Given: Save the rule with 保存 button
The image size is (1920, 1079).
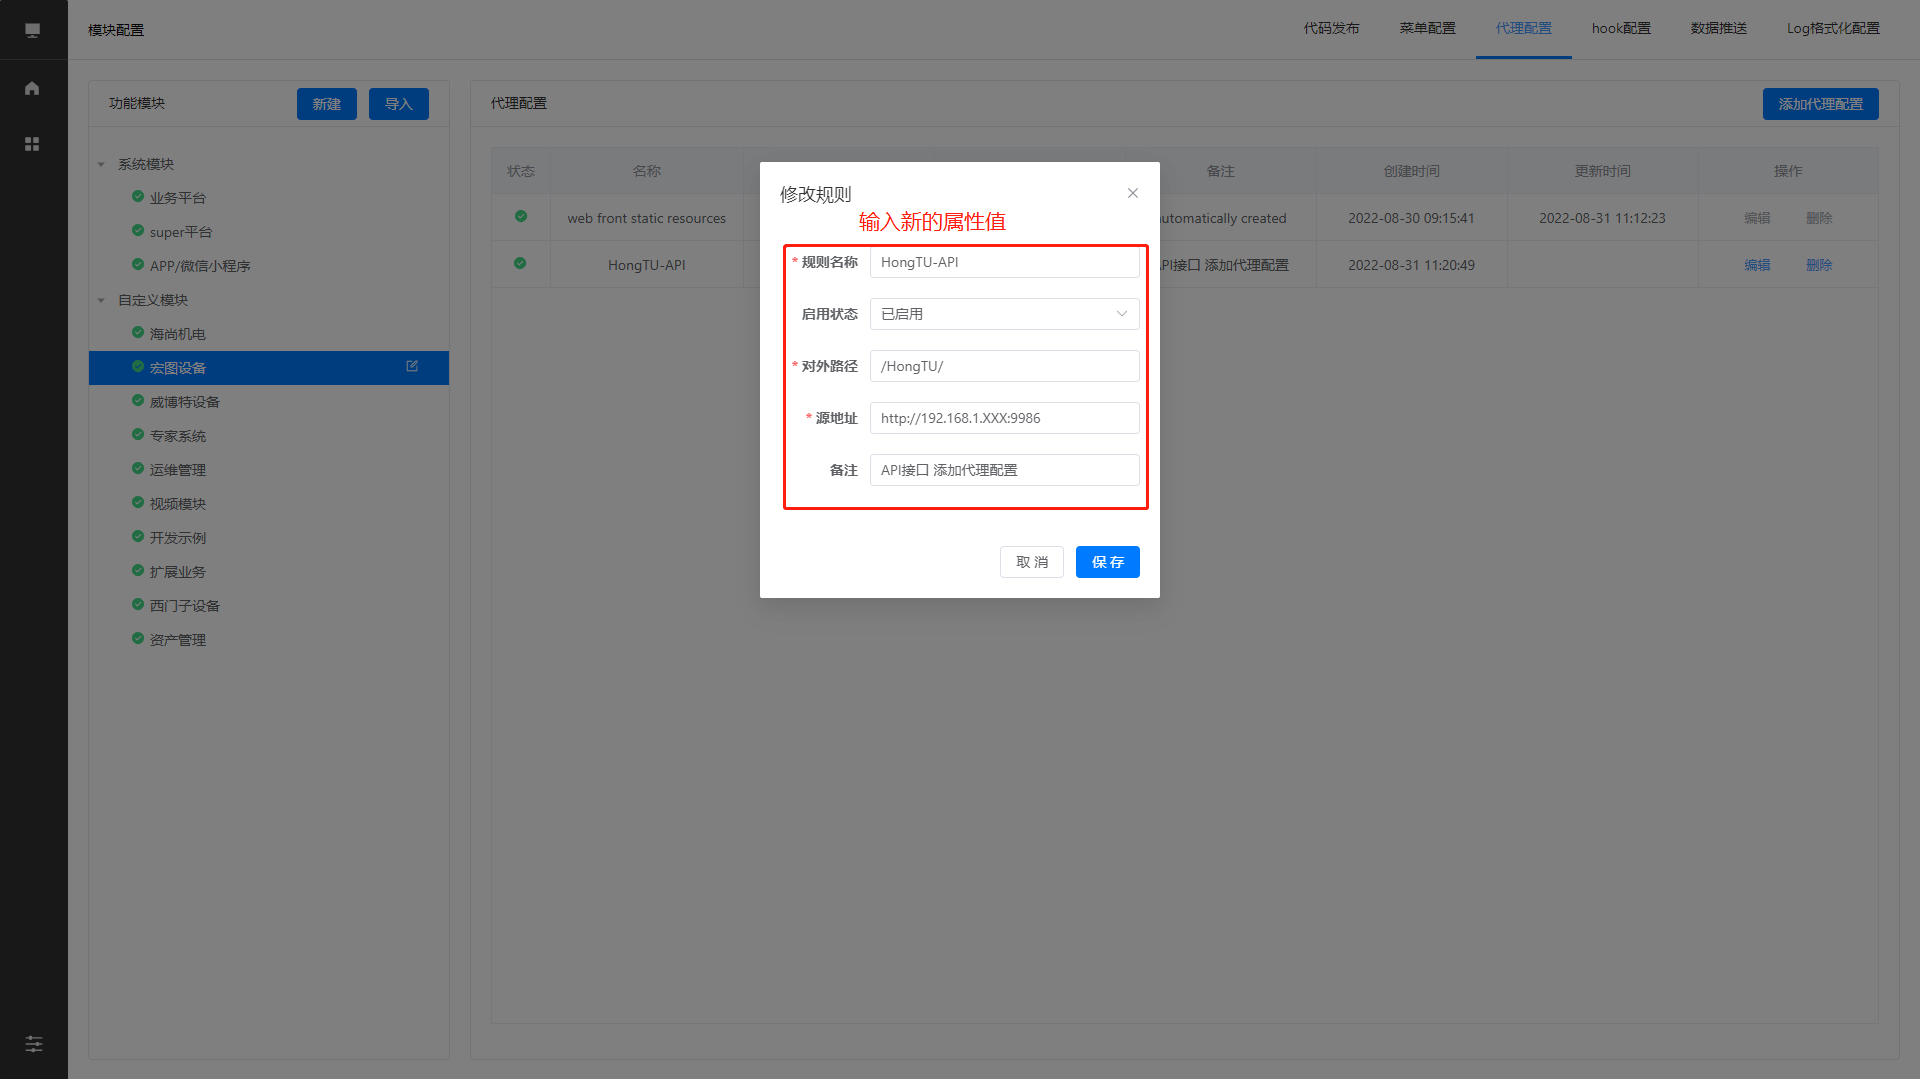Looking at the screenshot, I should coord(1108,562).
